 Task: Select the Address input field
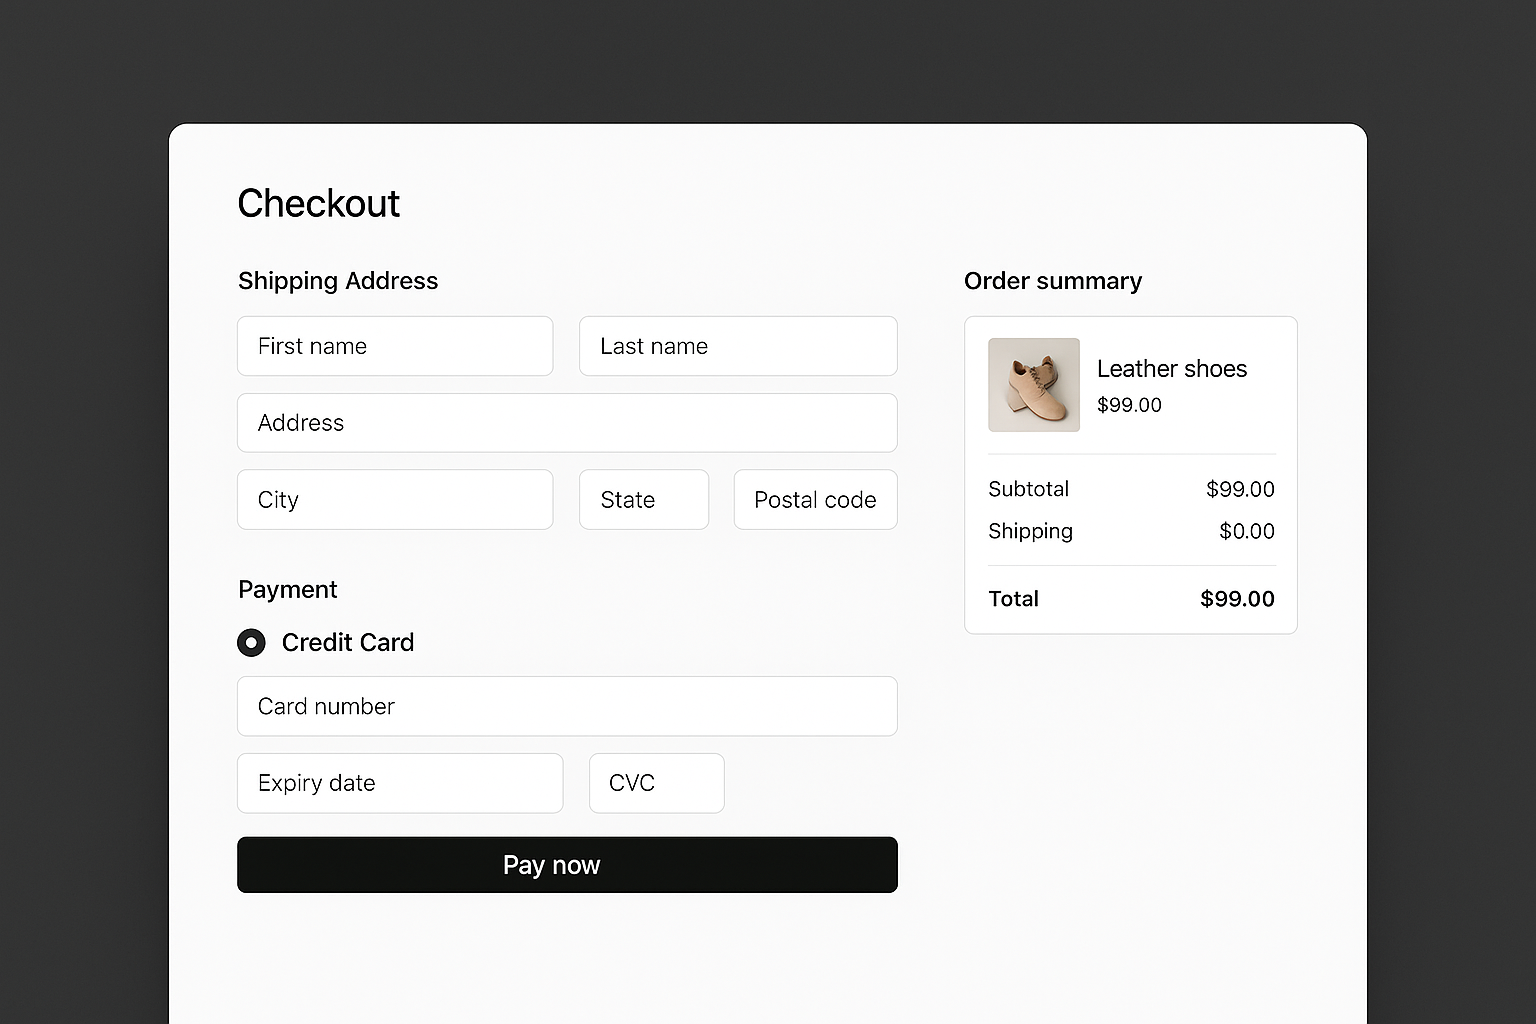(567, 423)
